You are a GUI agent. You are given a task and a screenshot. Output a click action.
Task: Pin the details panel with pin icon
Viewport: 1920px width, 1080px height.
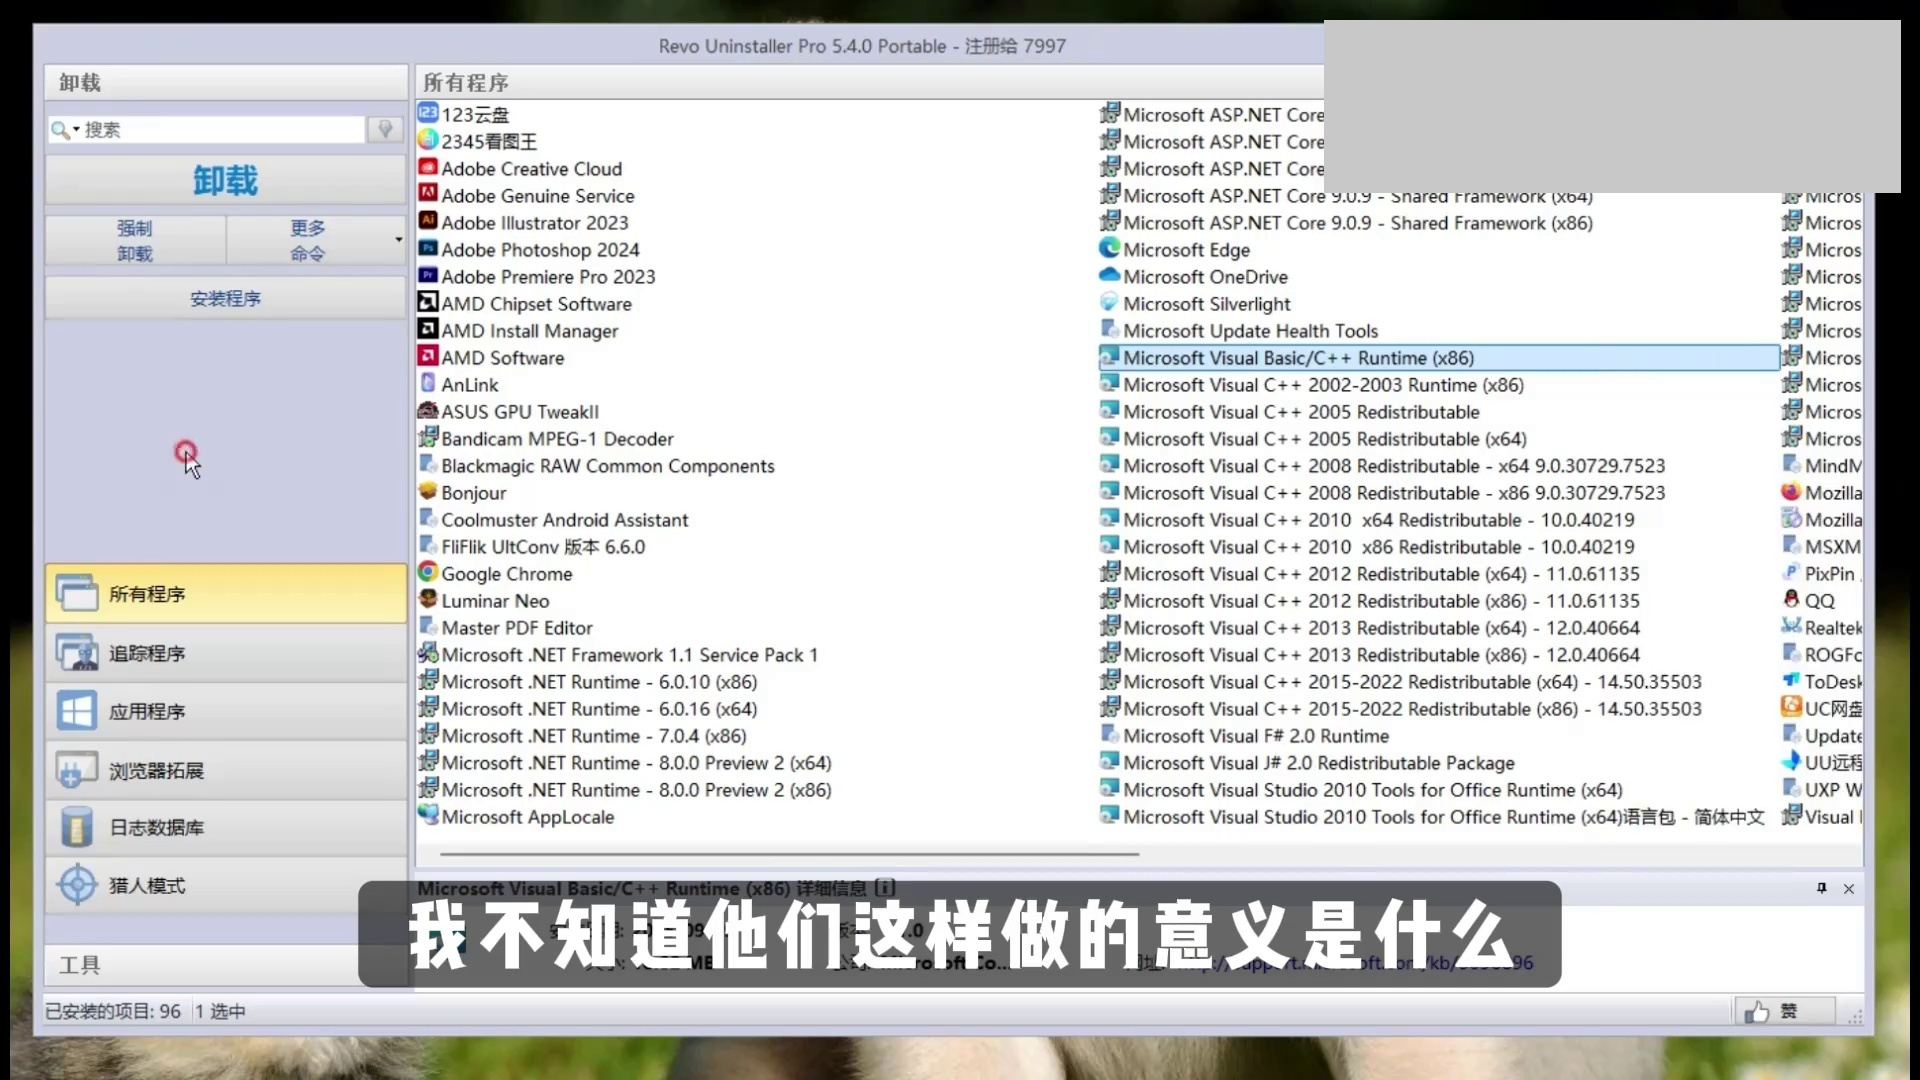1821,888
